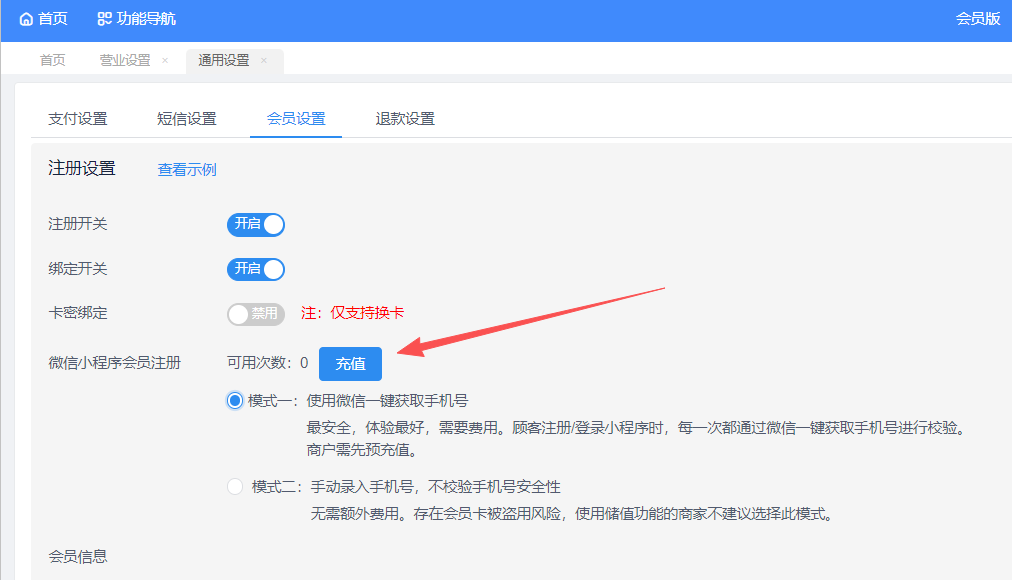This screenshot has height=580, width=1012.
Task: Close the 通用设置 tab
Action: 264,61
